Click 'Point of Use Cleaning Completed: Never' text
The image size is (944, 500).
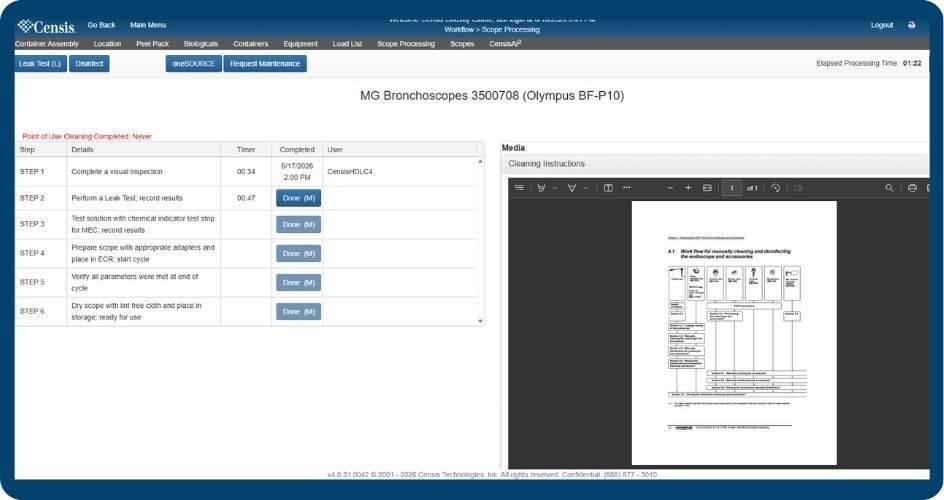click(x=87, y=137)
